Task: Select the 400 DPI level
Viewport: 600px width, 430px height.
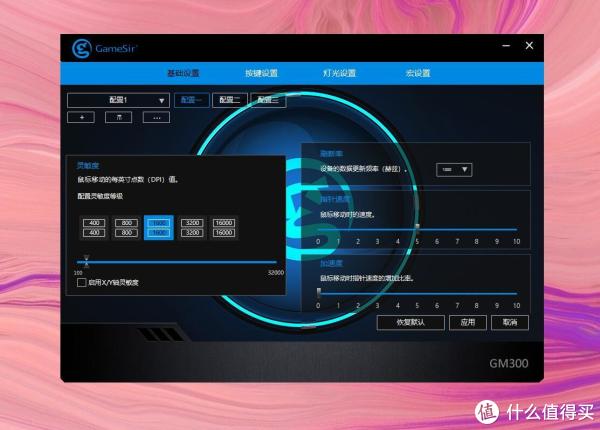Action: [94, 228]
